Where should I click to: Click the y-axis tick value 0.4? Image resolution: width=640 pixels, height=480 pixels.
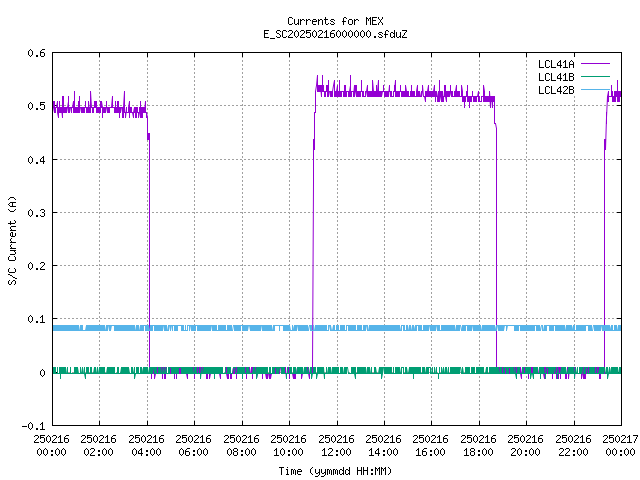(36, 160)
